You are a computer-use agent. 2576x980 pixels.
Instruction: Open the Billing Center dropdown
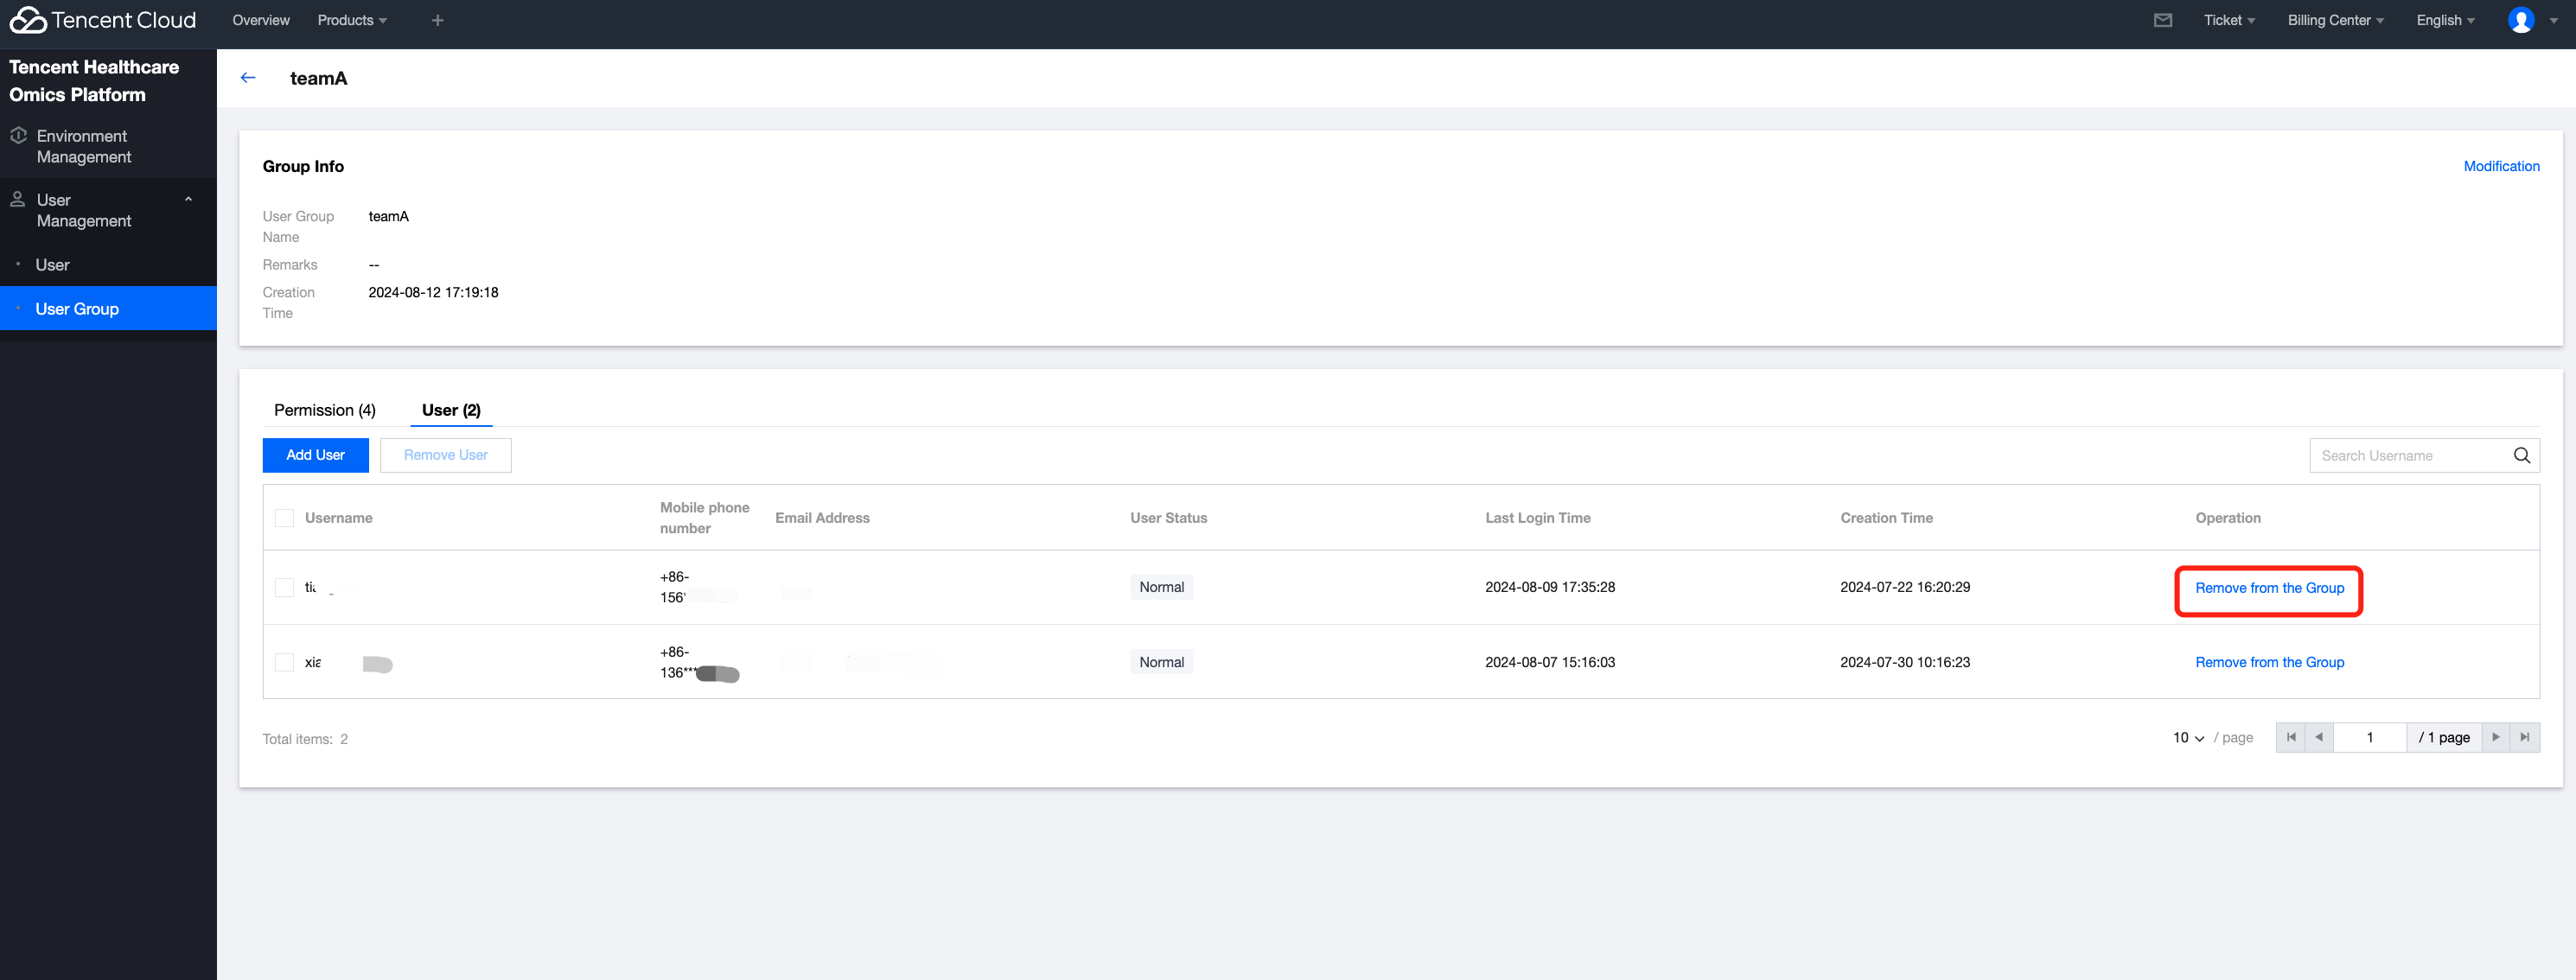(x=2335, y=20)
